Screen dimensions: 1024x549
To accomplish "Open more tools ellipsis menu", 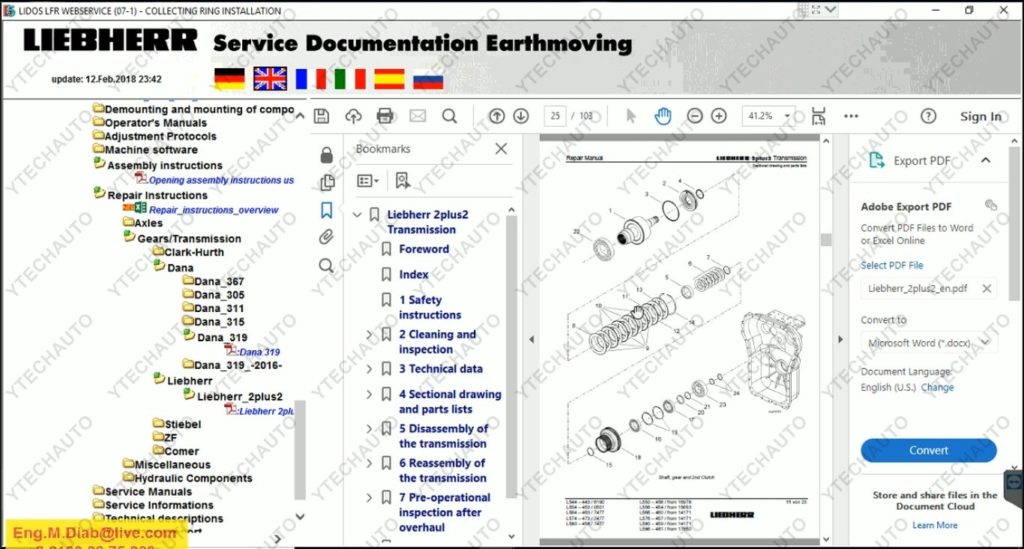I will 851,116.
